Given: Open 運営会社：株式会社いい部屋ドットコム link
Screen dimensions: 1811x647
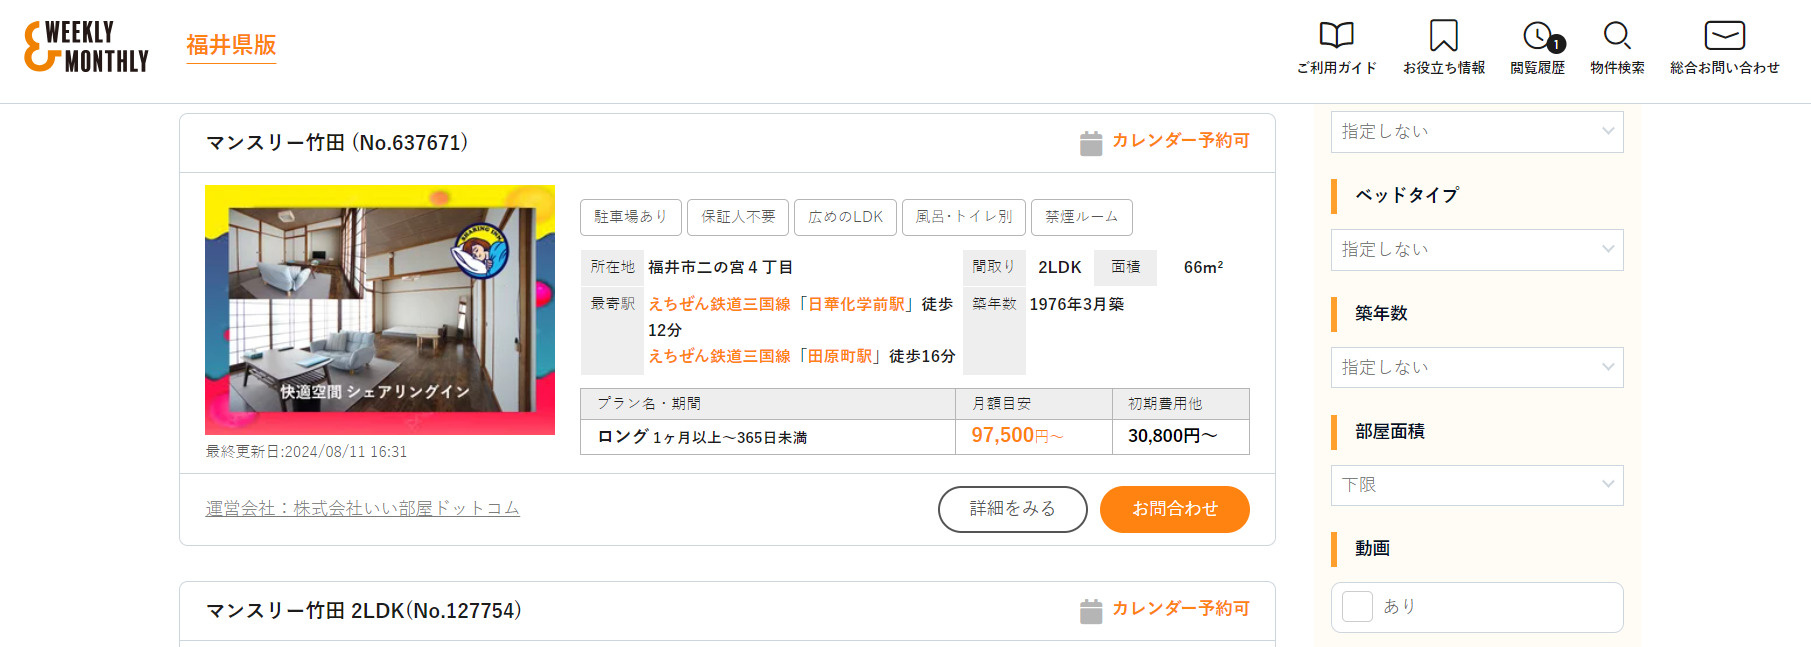Looking at the screenshot, I should [x=363, y=508].
